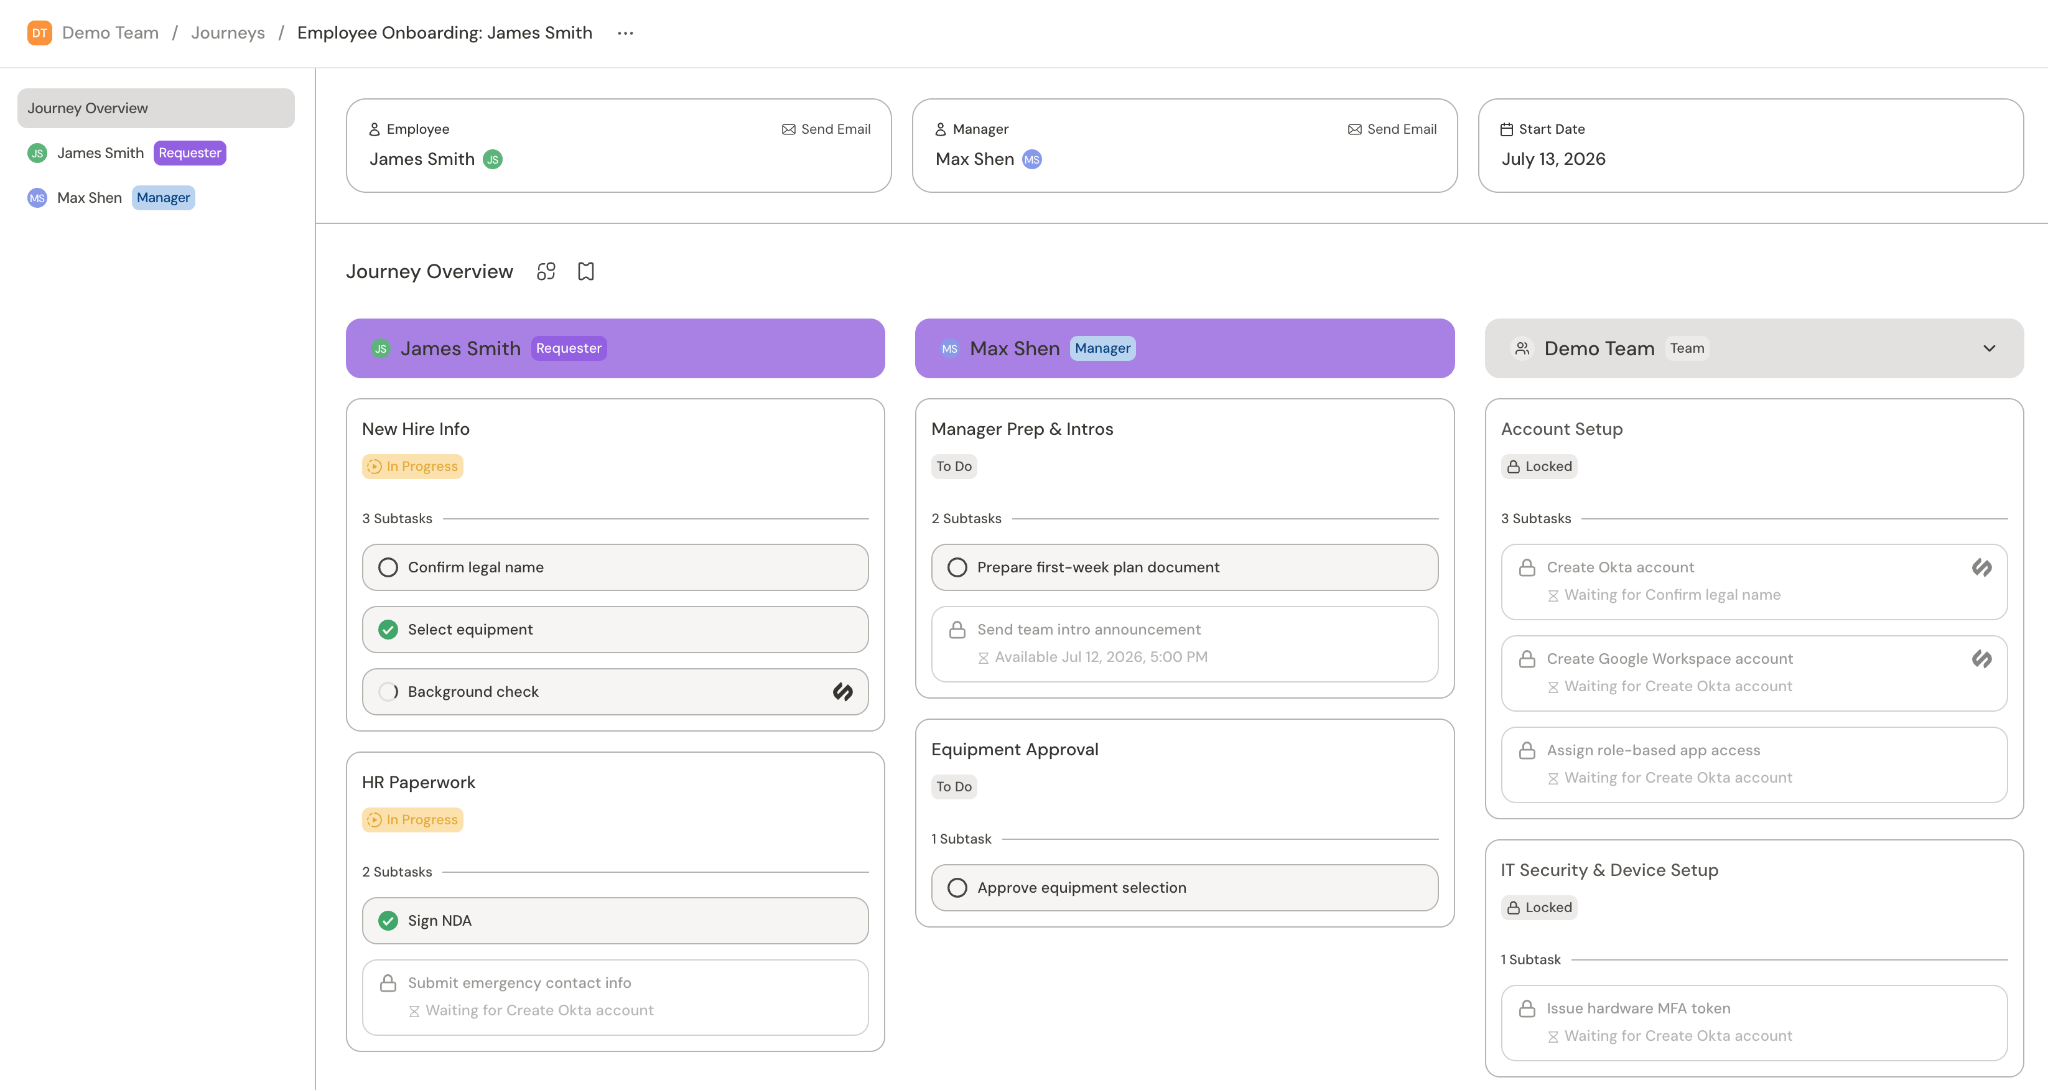
Task: Click the MS avatar in the Manager card
Action: click(1032, 159)
